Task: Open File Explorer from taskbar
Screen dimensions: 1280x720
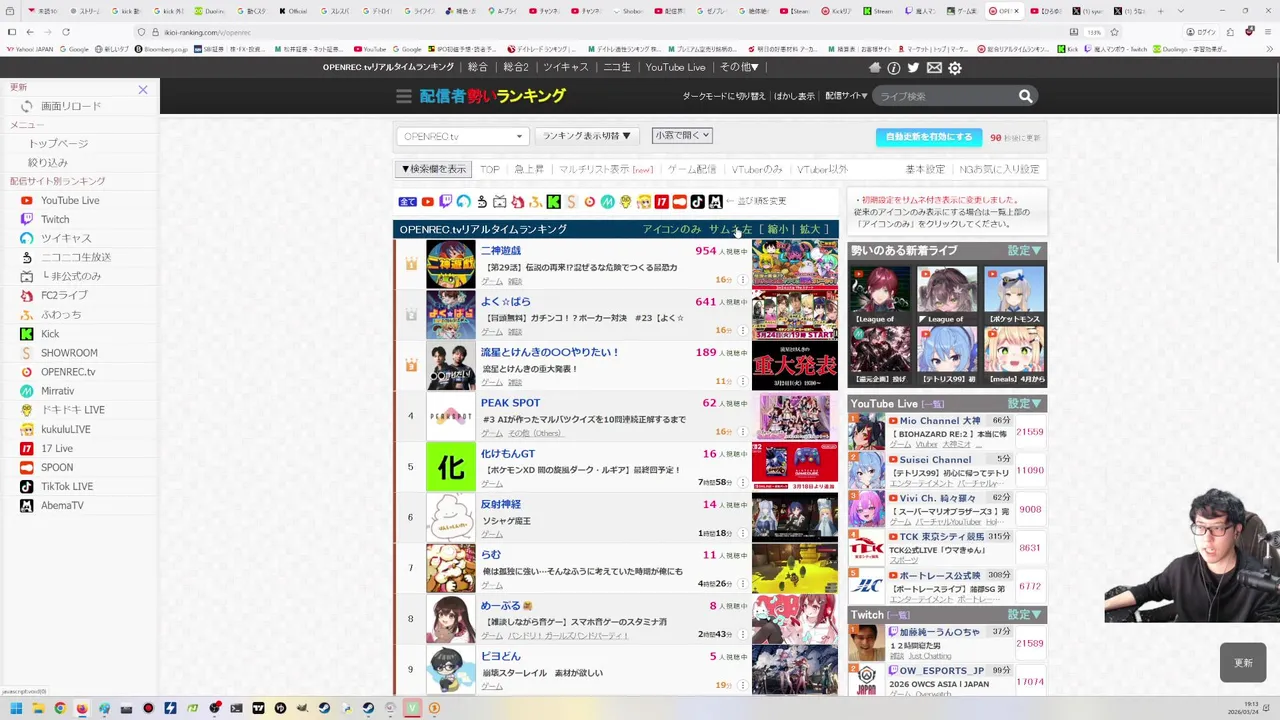Action: click(x=38, y=708)
